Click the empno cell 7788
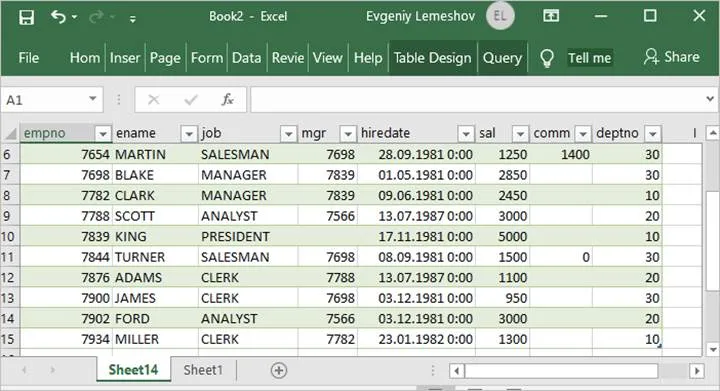Viewport: 720px width, 391px height. [x=66, y=216]
